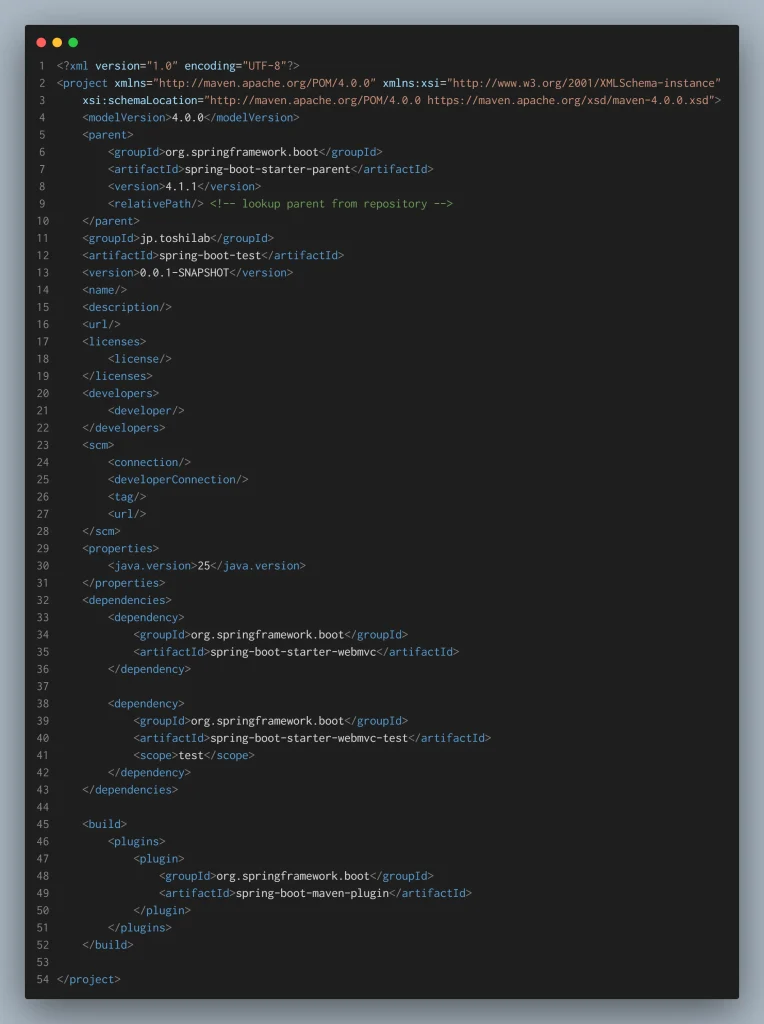Click the opening <developers> tag
This screenshot has height=1024, width=764.
[x=121, y=393]
